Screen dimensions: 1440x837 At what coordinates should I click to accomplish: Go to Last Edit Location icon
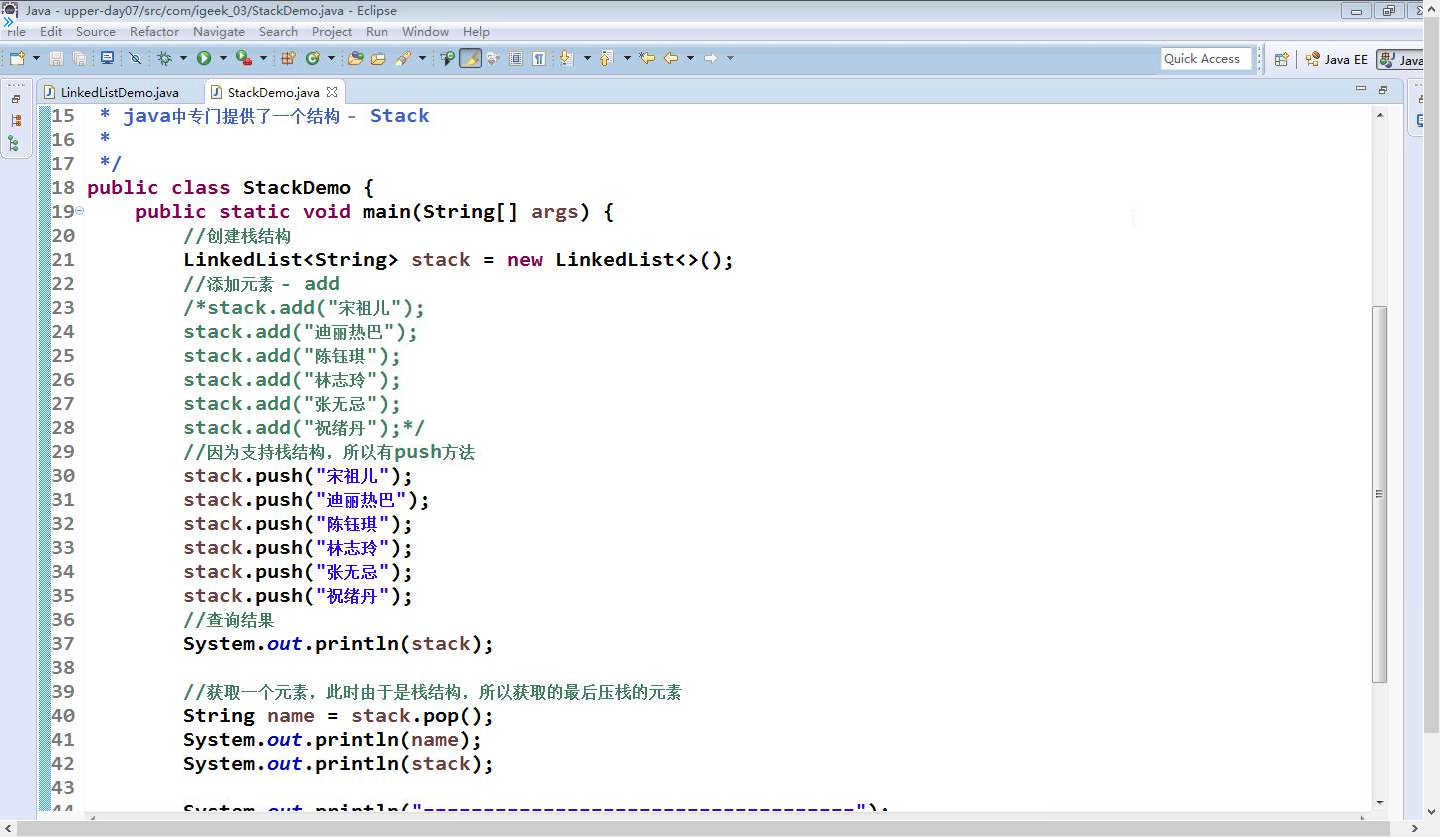click(x=647, y=58)
